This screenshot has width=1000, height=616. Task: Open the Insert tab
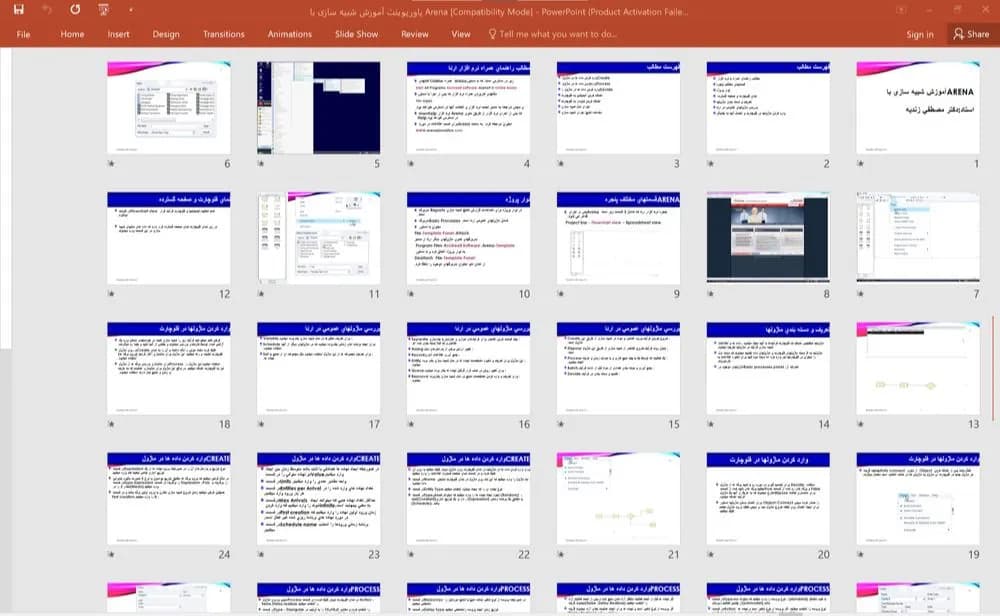[x=119, y=34]
